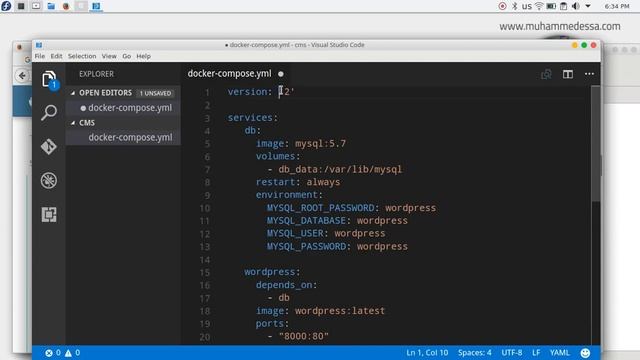Click the back arrow in the browser window behind
Screen dimensions: 640x360
point(22,76)
